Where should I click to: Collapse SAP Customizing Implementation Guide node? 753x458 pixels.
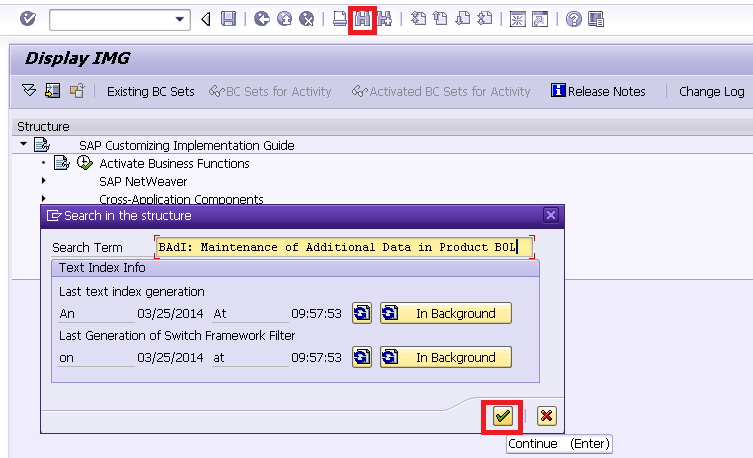pyautogui.click(x=23, y=144)
